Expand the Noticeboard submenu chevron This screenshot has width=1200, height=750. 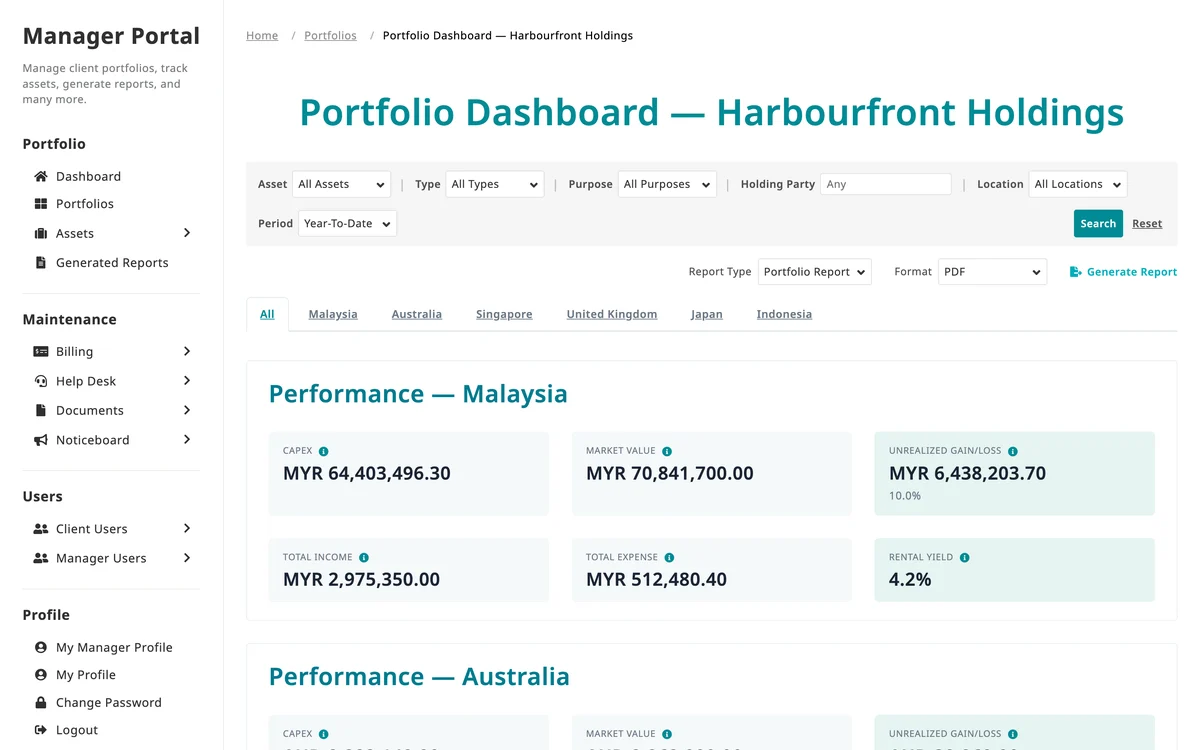[x=187, y=440]
